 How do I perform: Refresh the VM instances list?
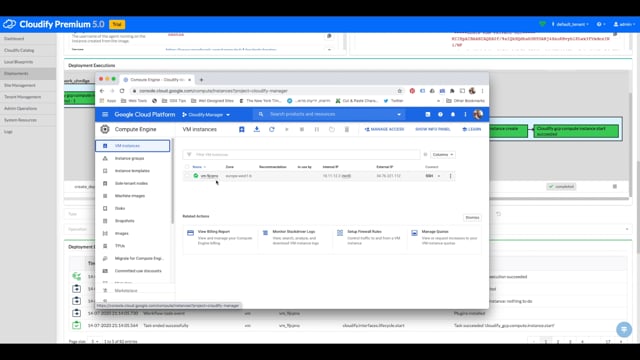pyautogui.click(x=272, y=129)
